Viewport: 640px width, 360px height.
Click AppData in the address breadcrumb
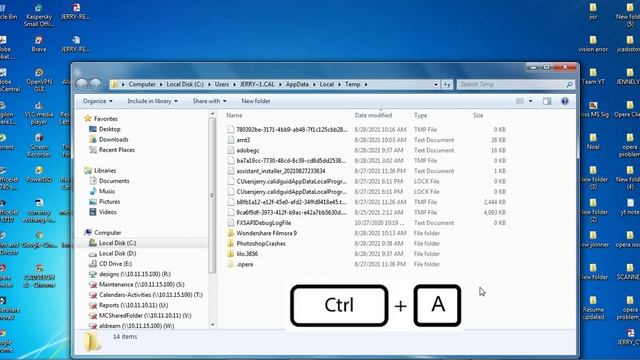(x=297, y=84)
